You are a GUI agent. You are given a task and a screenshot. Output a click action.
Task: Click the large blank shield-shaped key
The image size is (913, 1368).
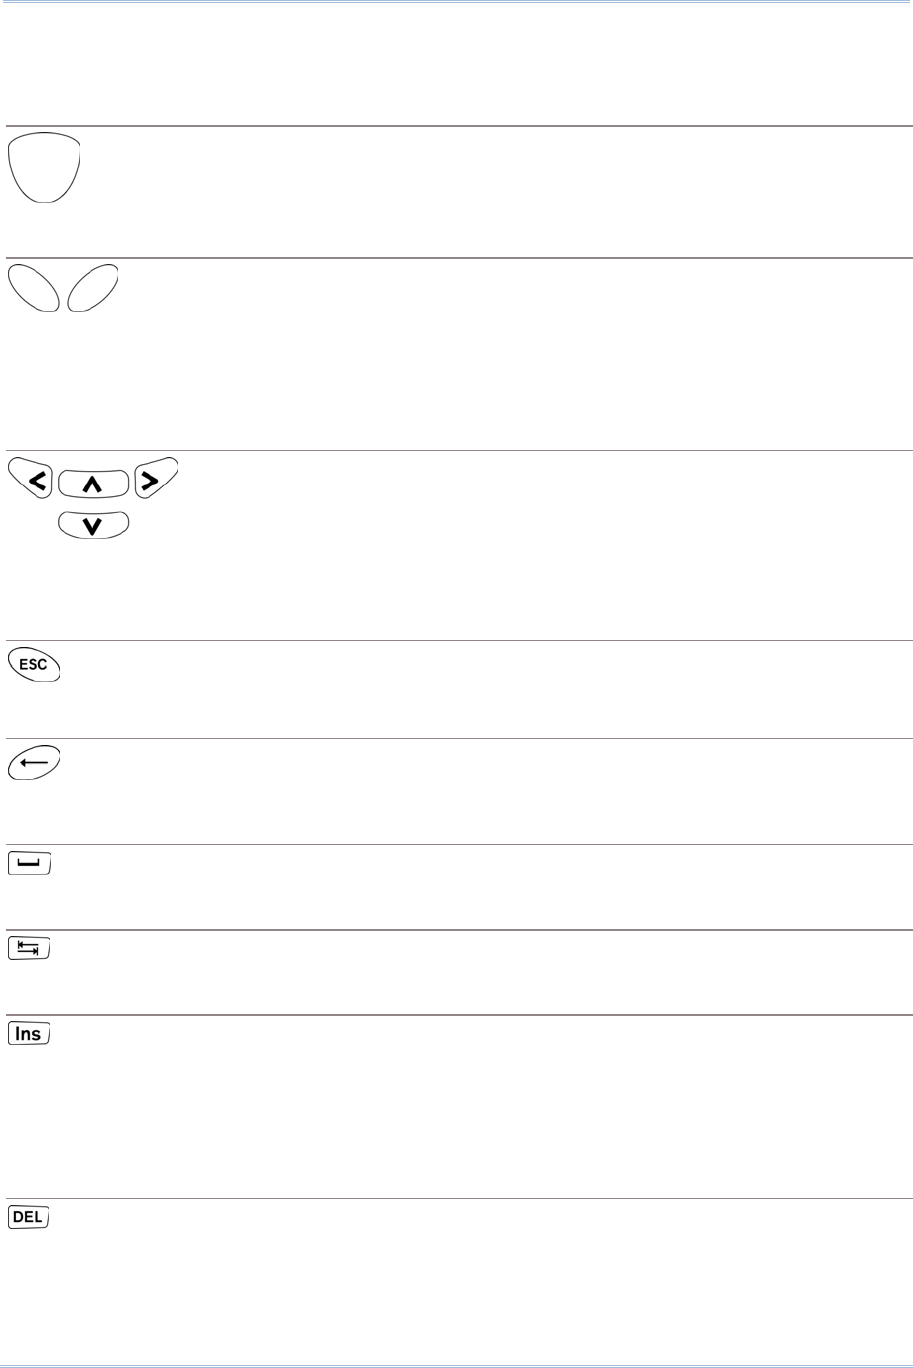[44, 167]
